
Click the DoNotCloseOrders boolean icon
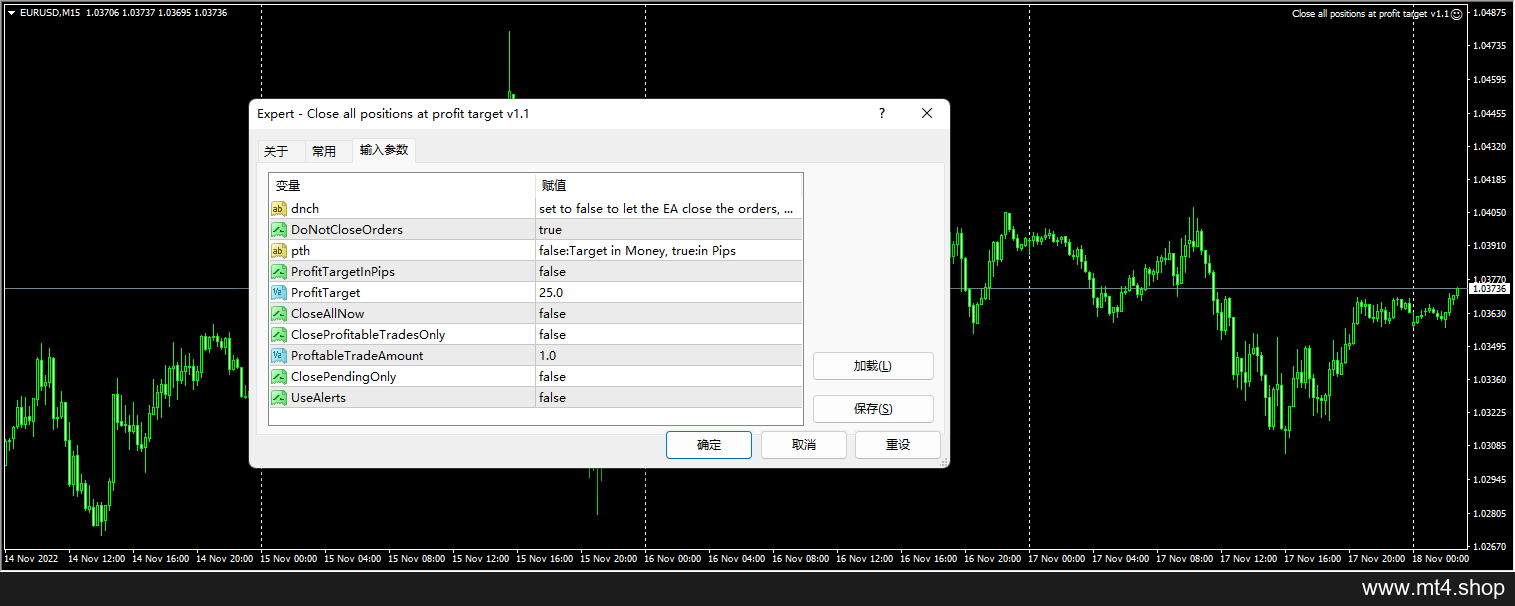pos(279,230)
